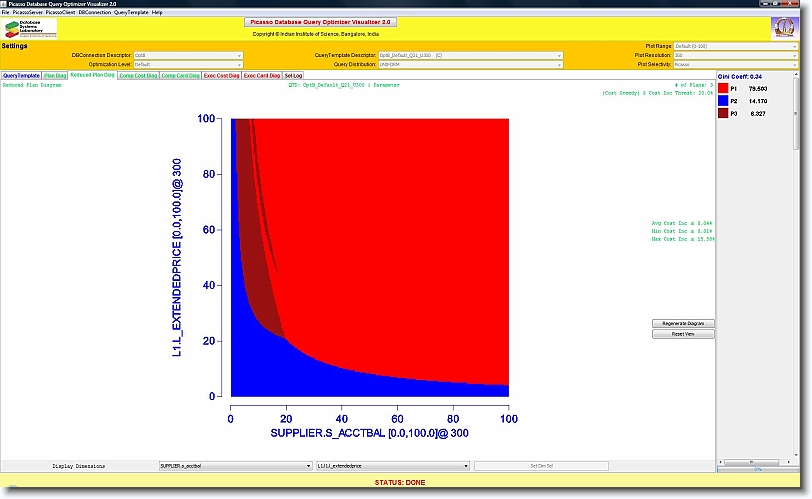Switch to the Plan Diag tab
The height and width of the screenshot is (499, 812).
pos(55,75)
